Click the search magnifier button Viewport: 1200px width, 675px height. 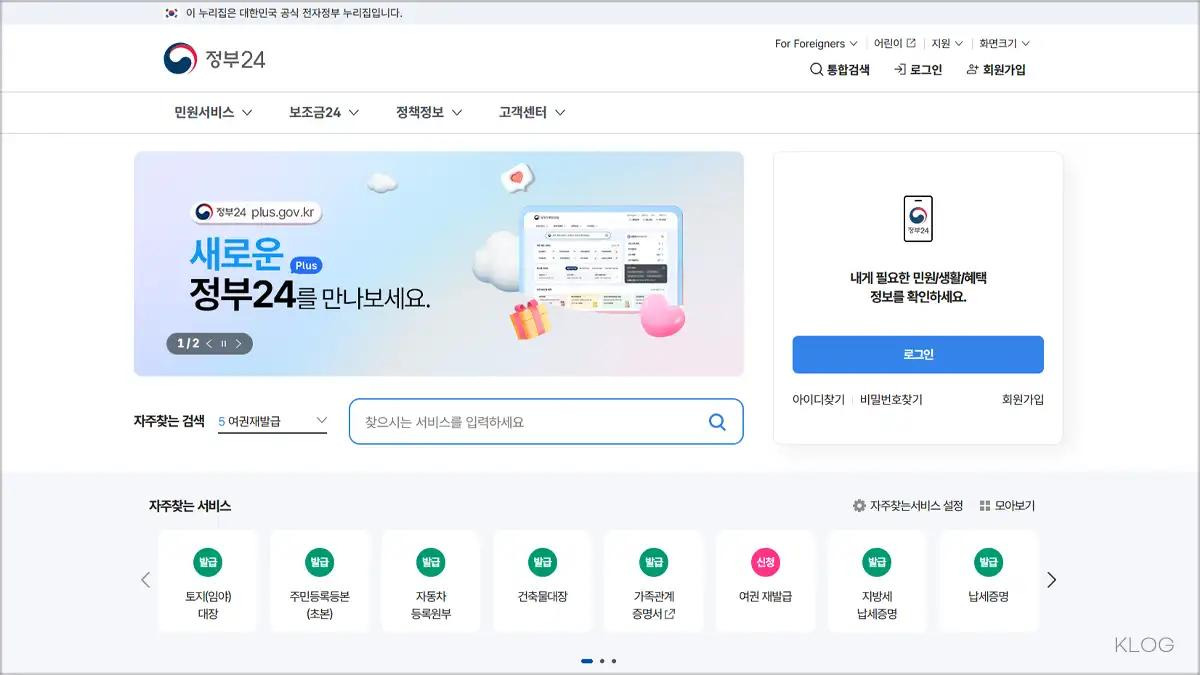(x=717, y=422)
